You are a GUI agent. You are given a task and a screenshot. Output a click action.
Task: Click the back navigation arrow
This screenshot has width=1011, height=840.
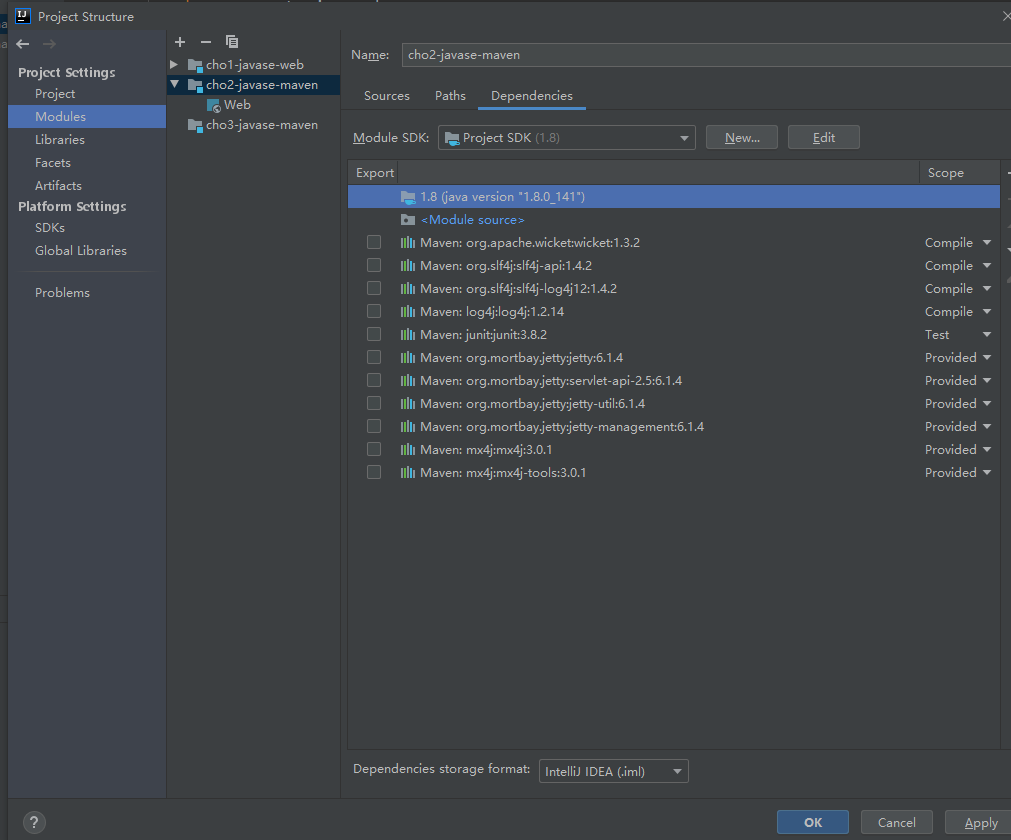click(x=23, y=44)
